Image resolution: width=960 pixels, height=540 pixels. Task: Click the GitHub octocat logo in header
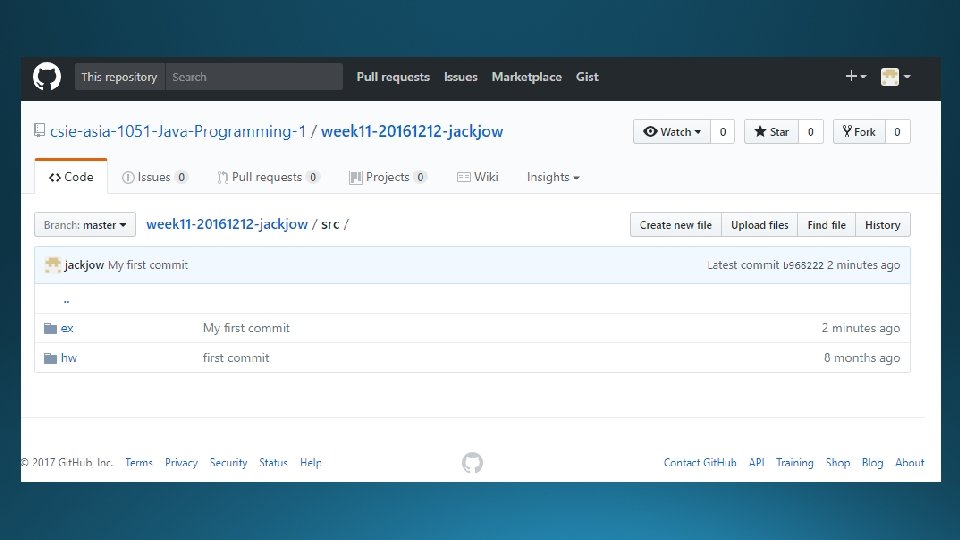47,77
